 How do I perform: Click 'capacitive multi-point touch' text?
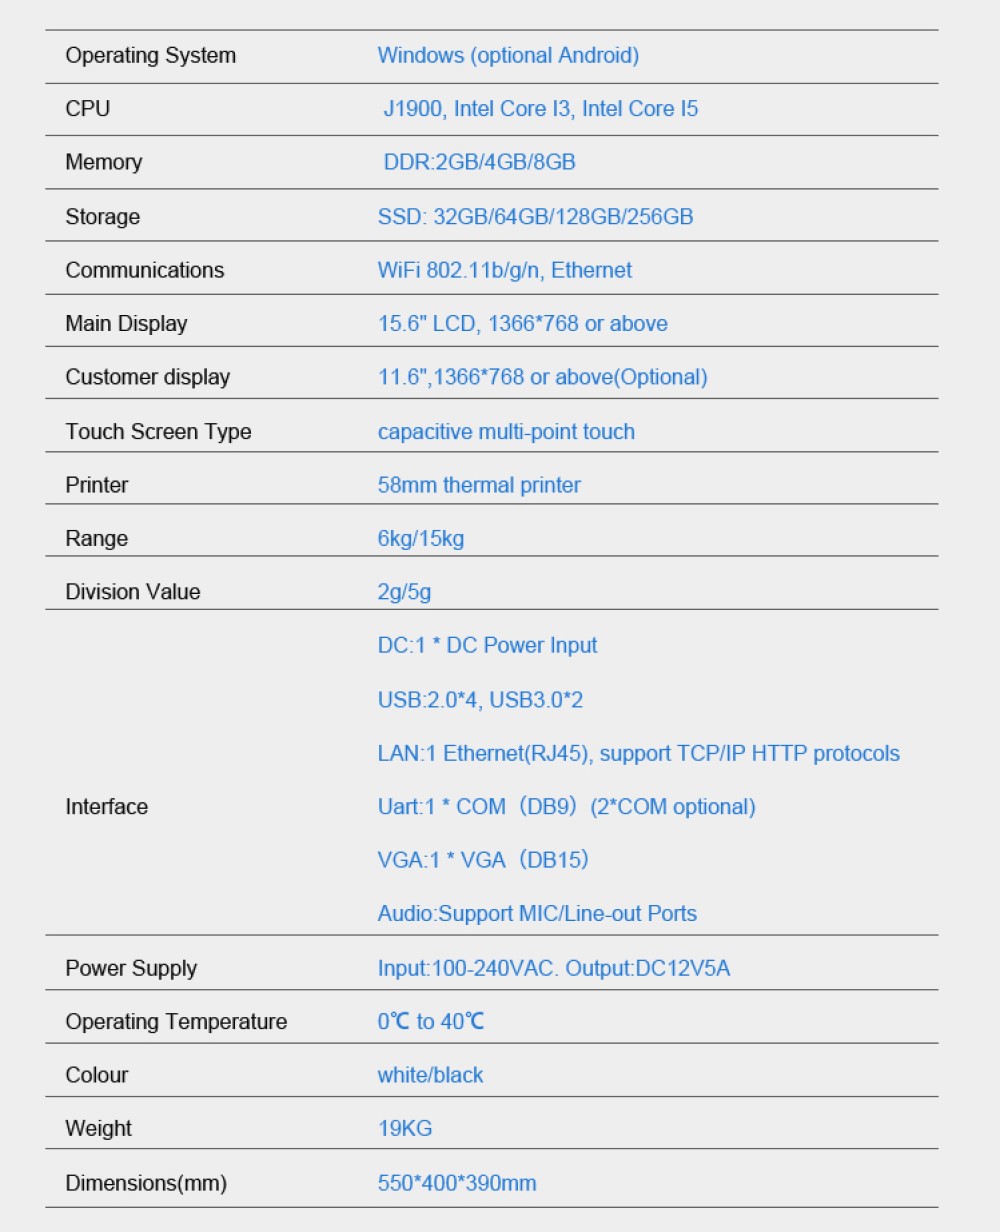506,432
